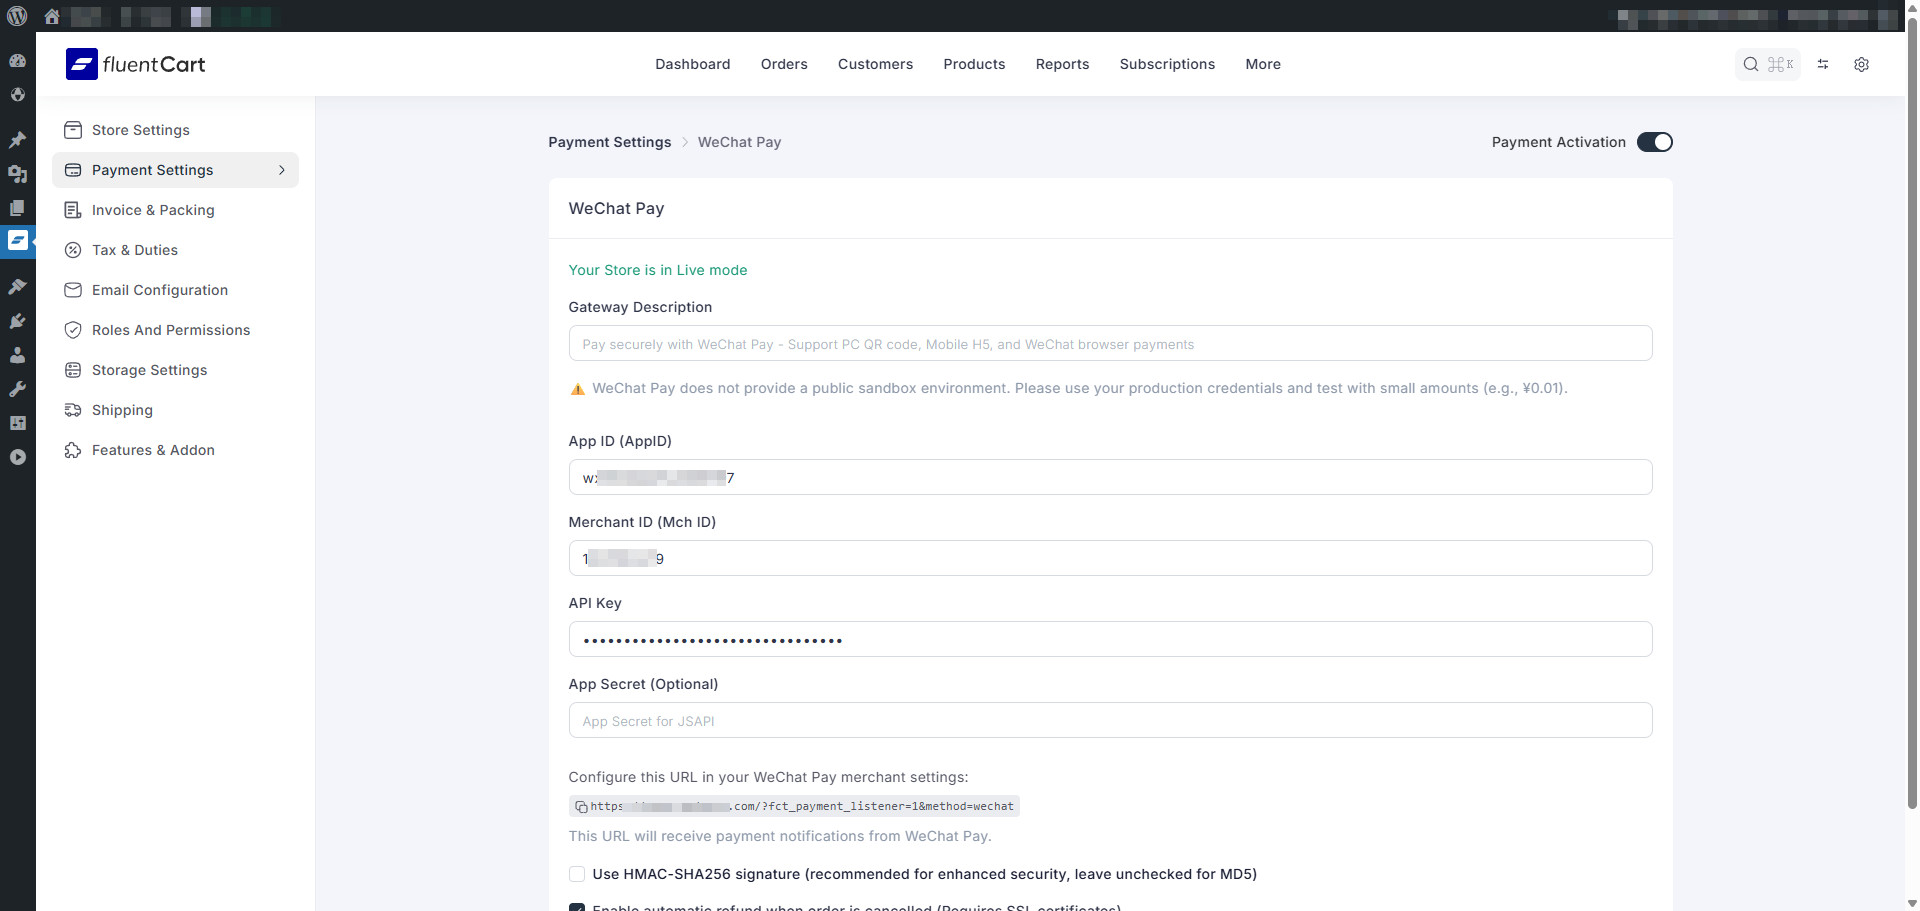Check the automatic refund checkbox at bottom
The height and width of the screenshot is (911, 1920).
(x=577, y=907)
